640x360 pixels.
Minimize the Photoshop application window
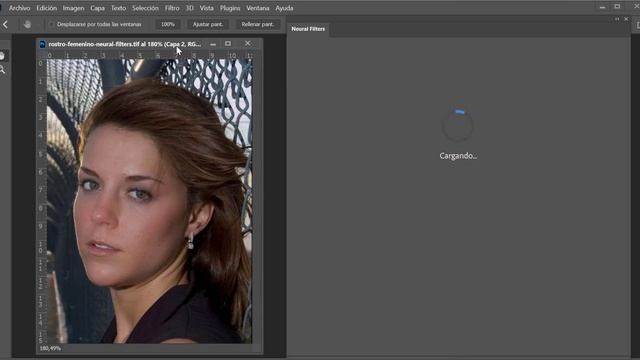point(602,7)
